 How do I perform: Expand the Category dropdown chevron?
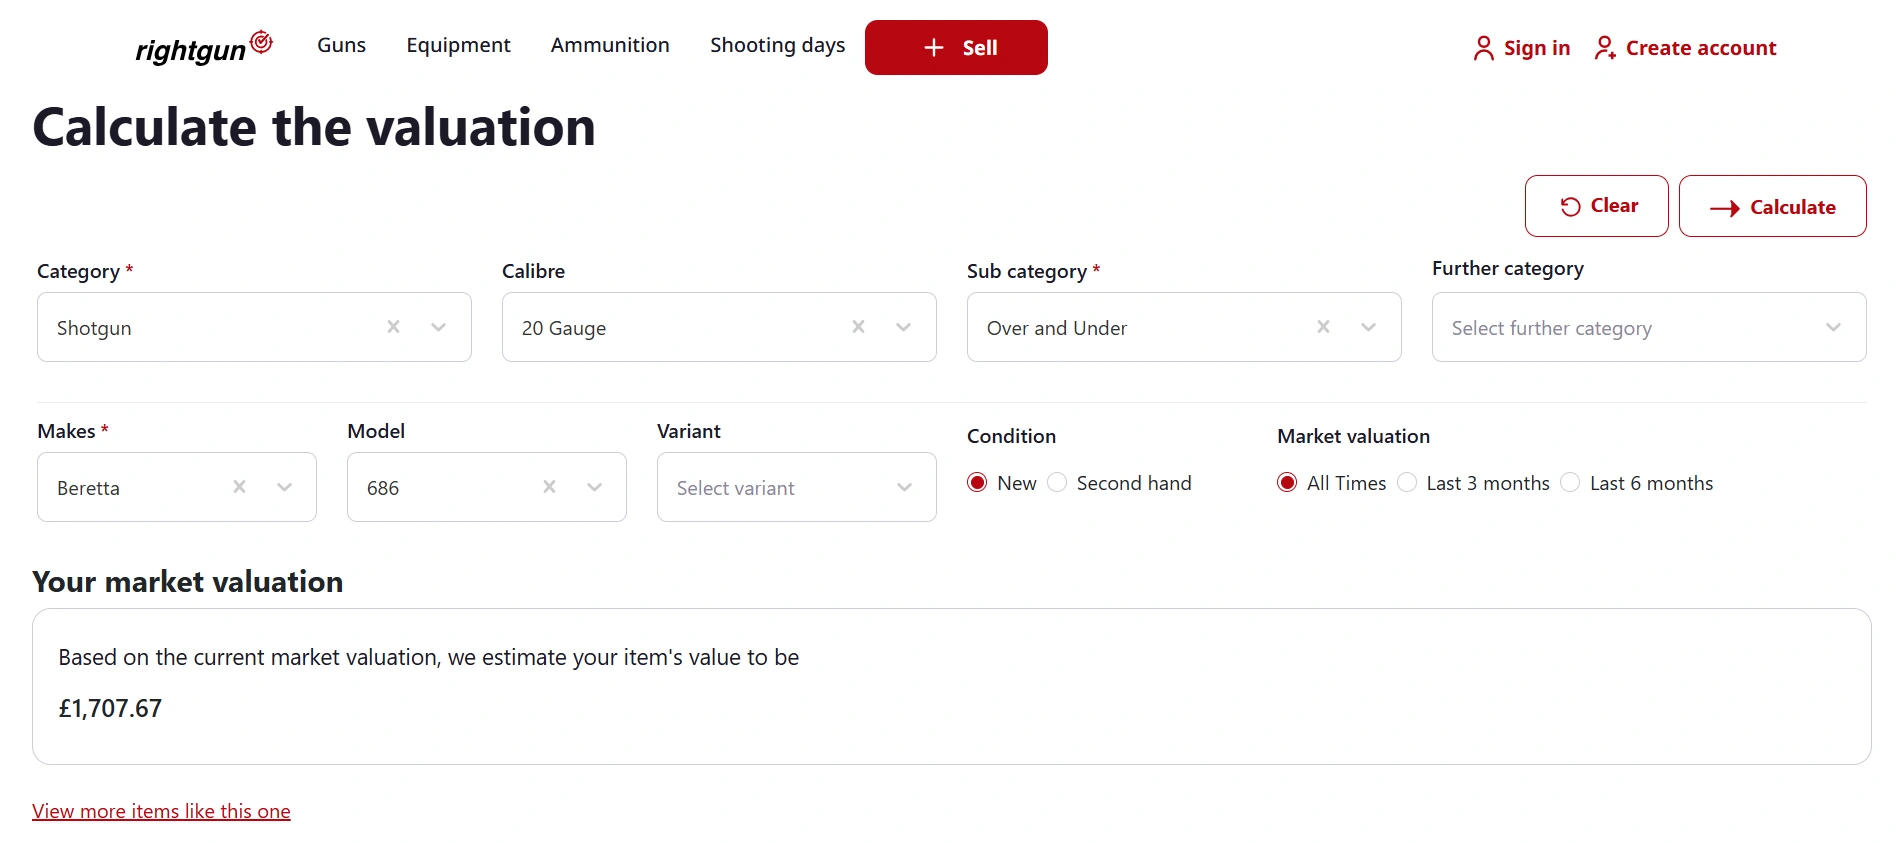[438, 327]
